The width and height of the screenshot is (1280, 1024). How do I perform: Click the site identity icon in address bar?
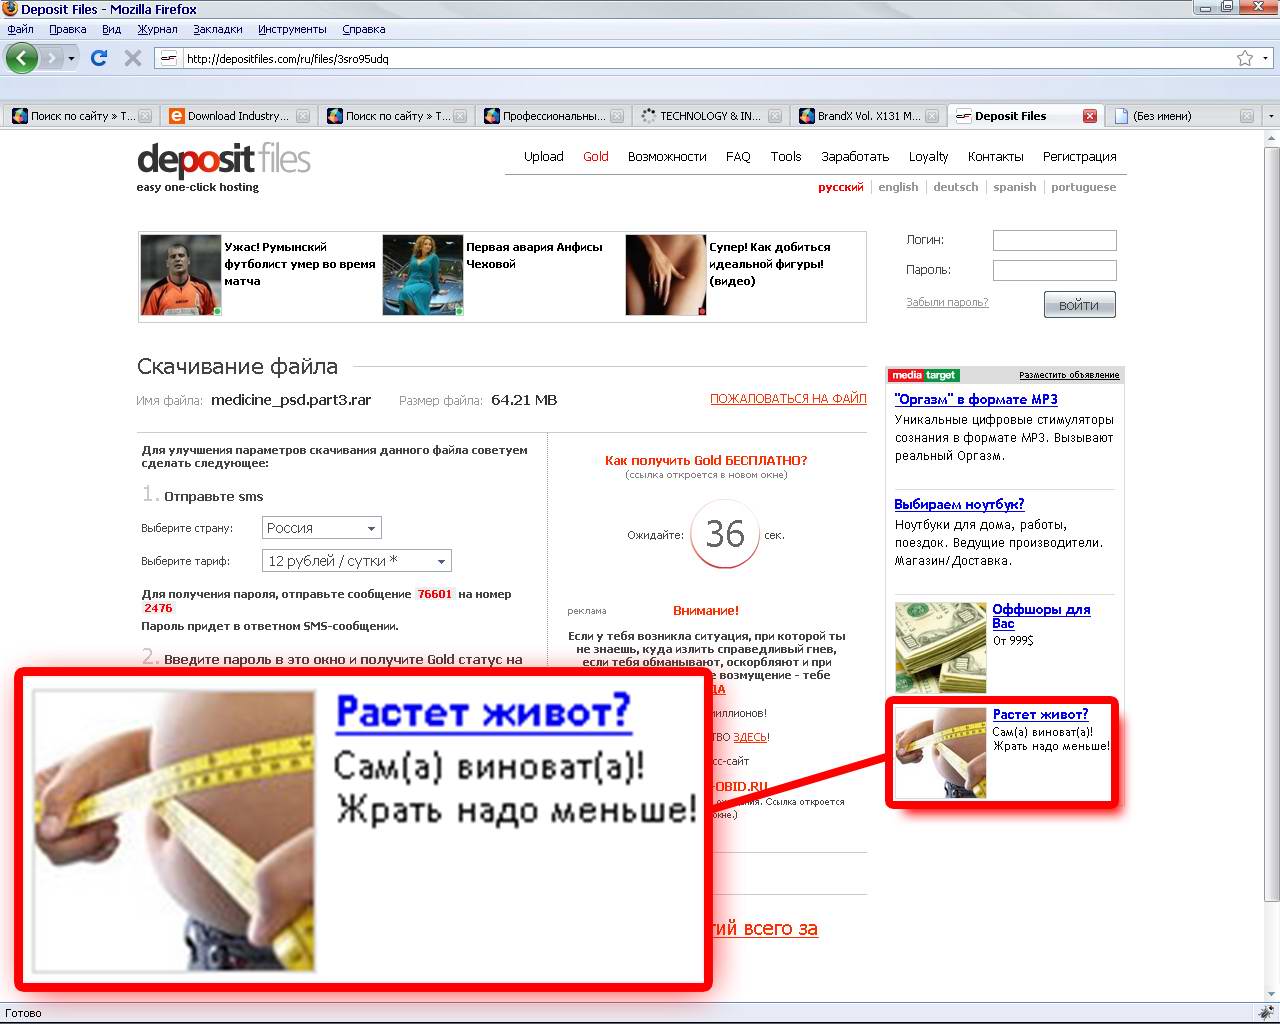pyautogui.click(x=168, y=58)
